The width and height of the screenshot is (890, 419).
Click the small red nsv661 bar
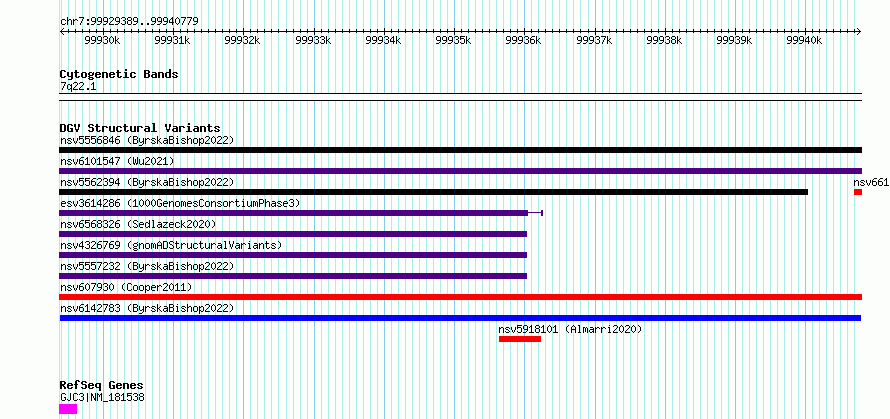[x=858, y=192]
